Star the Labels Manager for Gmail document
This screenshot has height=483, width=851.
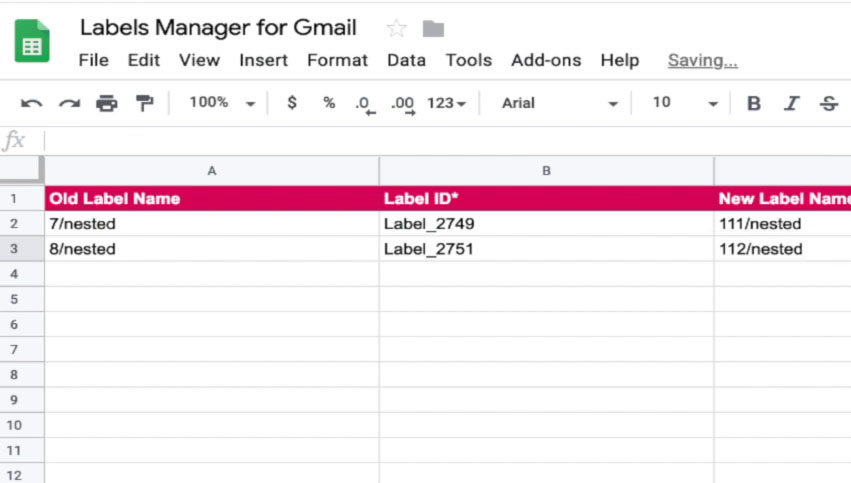397,28
